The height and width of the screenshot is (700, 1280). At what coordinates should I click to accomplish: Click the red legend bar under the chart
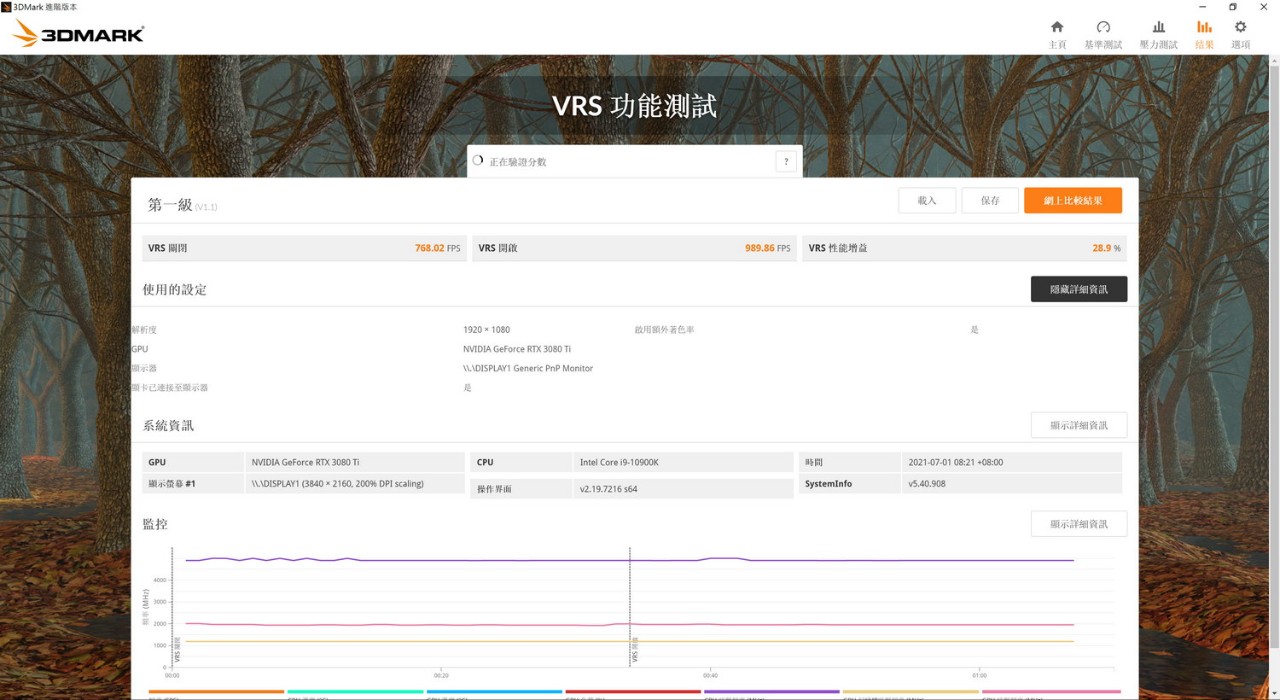[633, 691]
